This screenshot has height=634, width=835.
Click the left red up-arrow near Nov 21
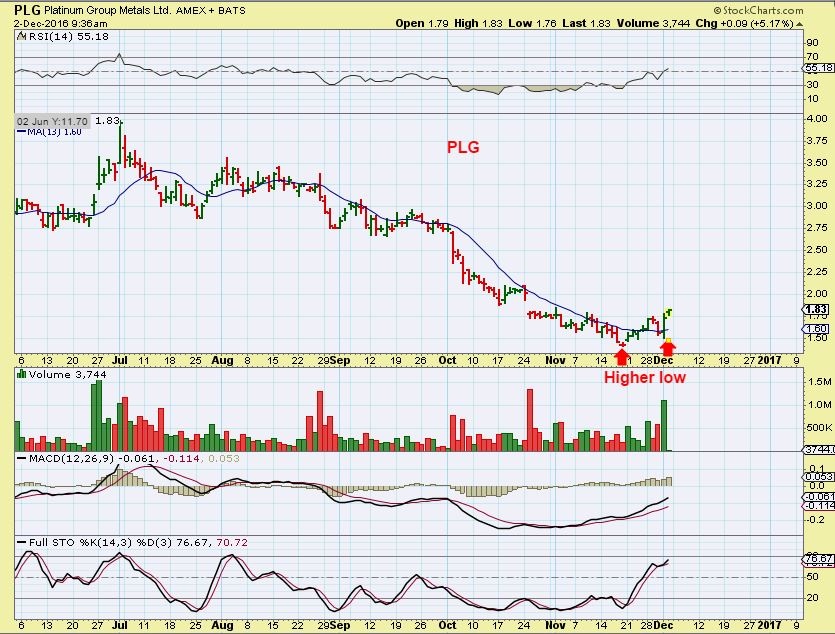[x=622, y=353]
